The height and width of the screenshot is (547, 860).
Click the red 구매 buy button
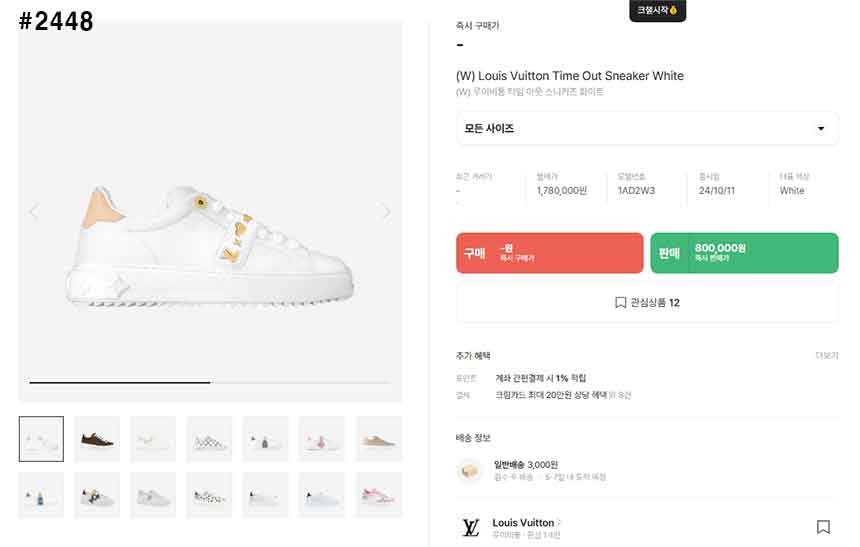549,253
